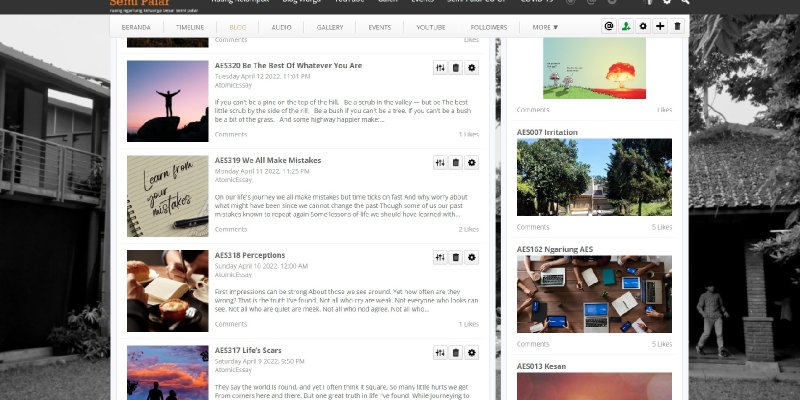Click the green user profile icon

(626, 26)
